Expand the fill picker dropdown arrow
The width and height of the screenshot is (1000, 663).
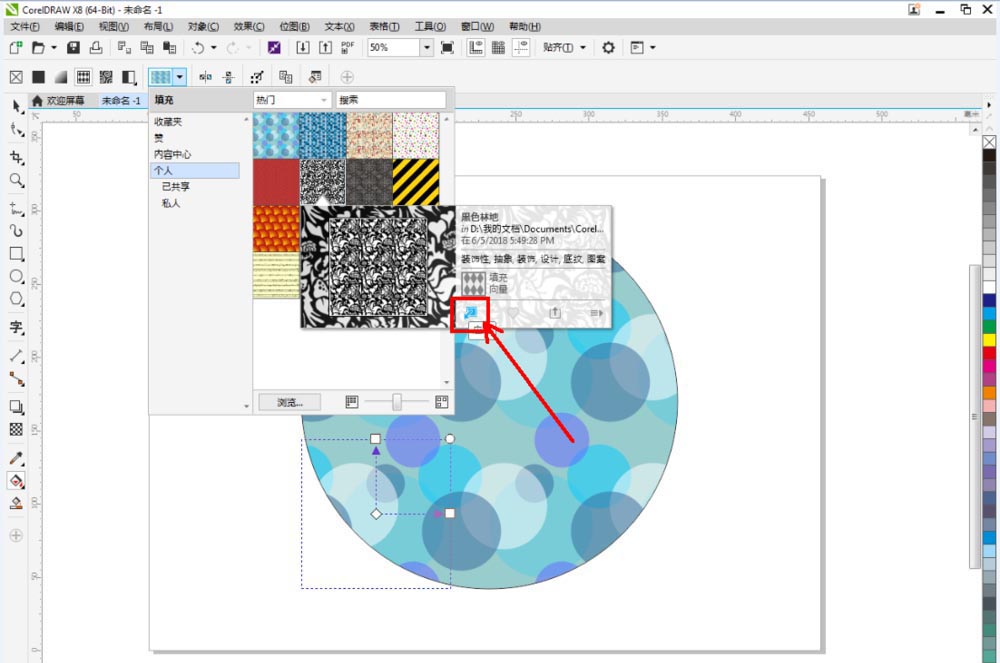tap(180, 77)
